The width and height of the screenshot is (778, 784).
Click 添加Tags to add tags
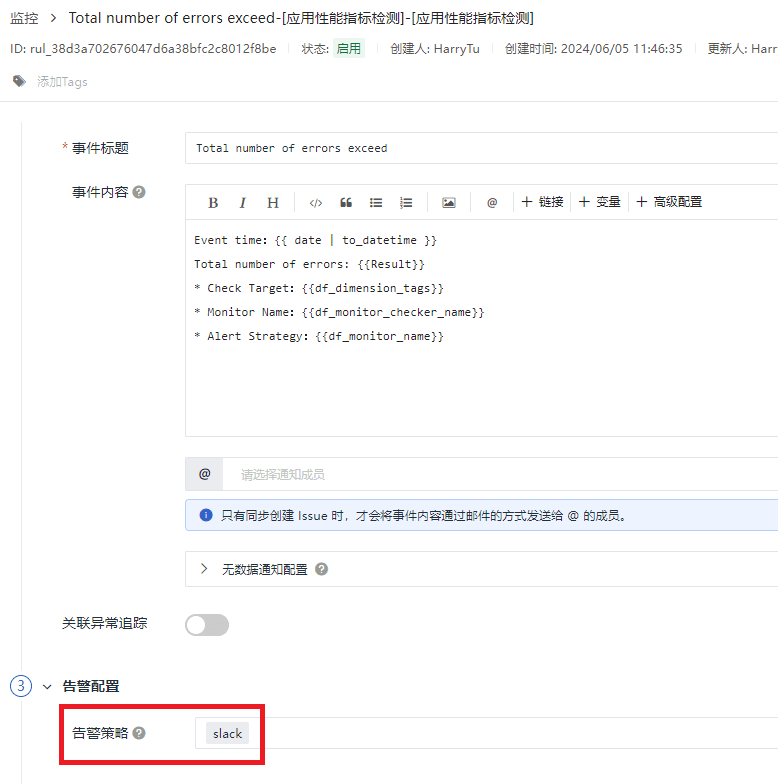[x=62, y=82]
